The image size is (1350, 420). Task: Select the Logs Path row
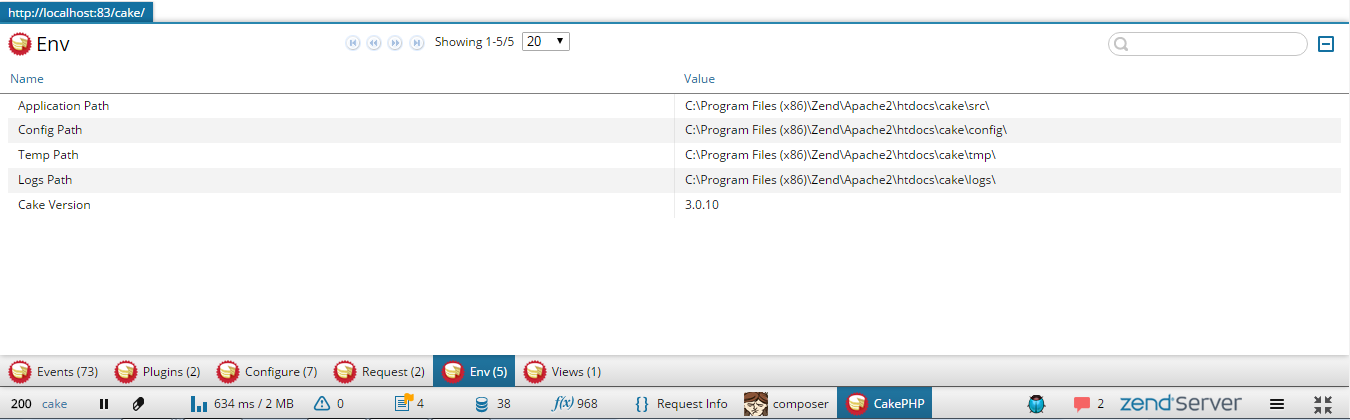tap(674, 180)
